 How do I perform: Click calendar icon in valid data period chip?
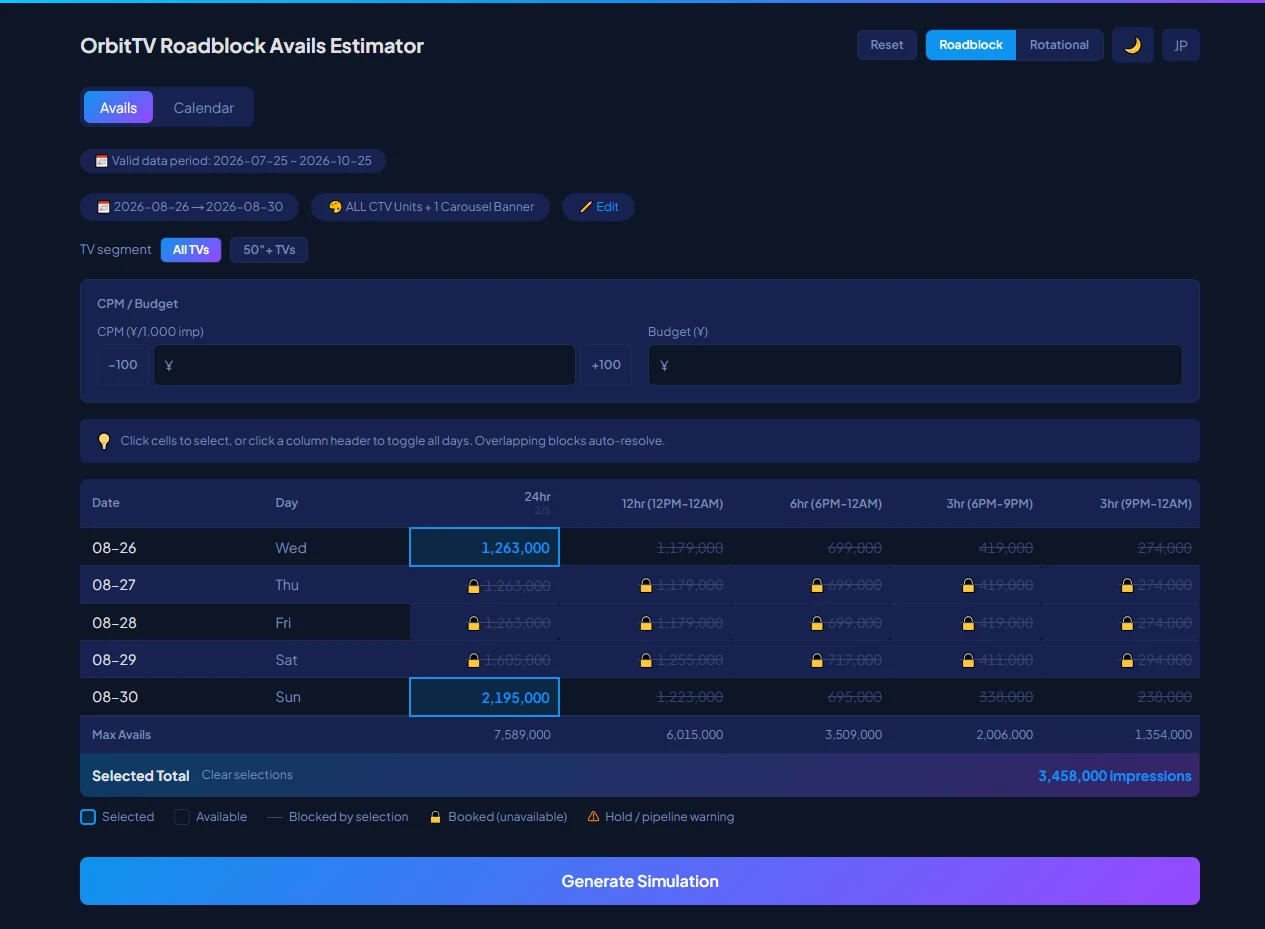(101, 161)
